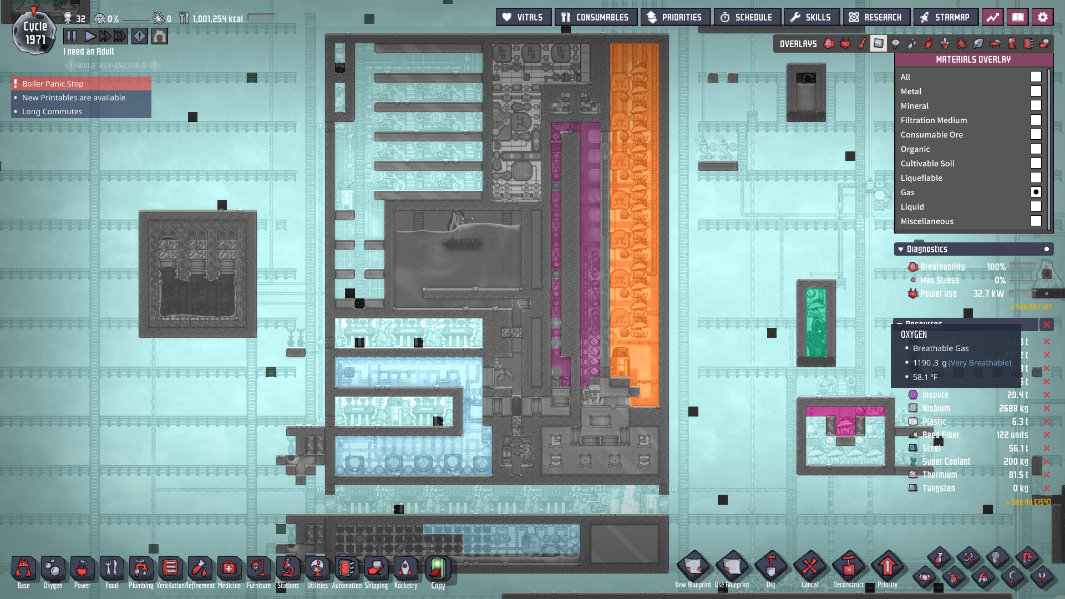Open the Germ overlay icon

point(962,43)
